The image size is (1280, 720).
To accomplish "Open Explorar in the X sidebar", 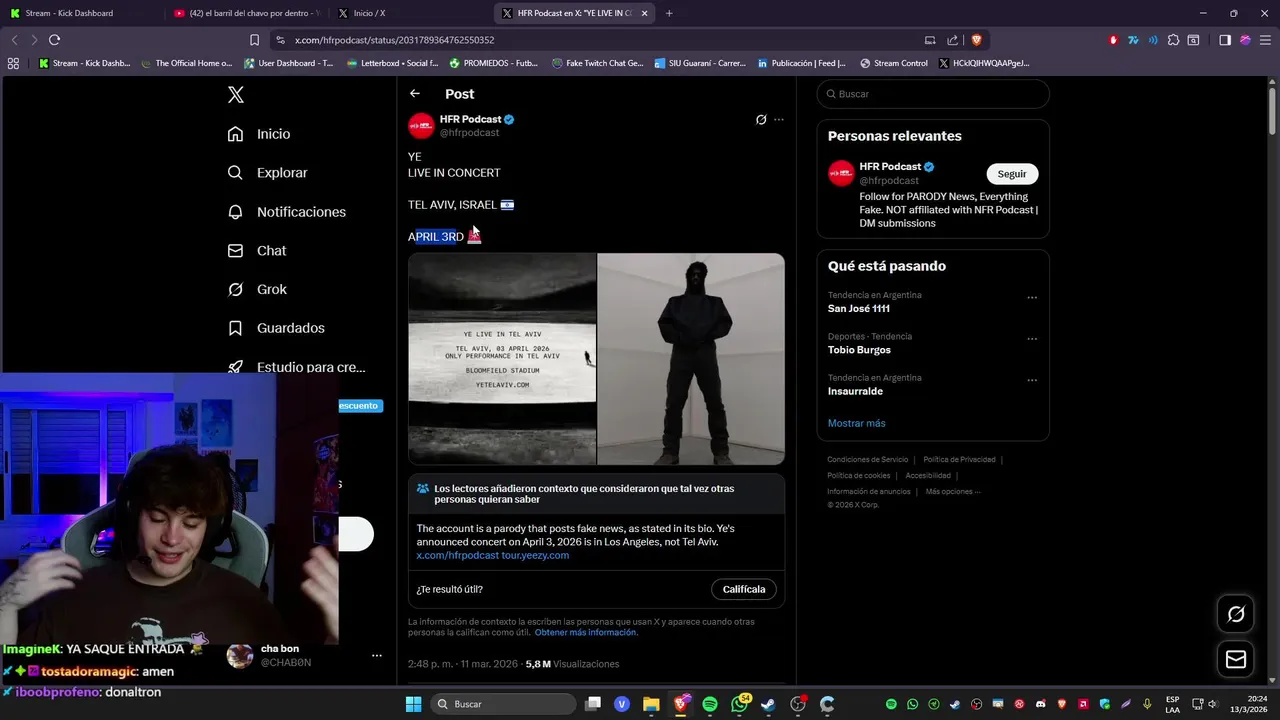I will 267,173.
